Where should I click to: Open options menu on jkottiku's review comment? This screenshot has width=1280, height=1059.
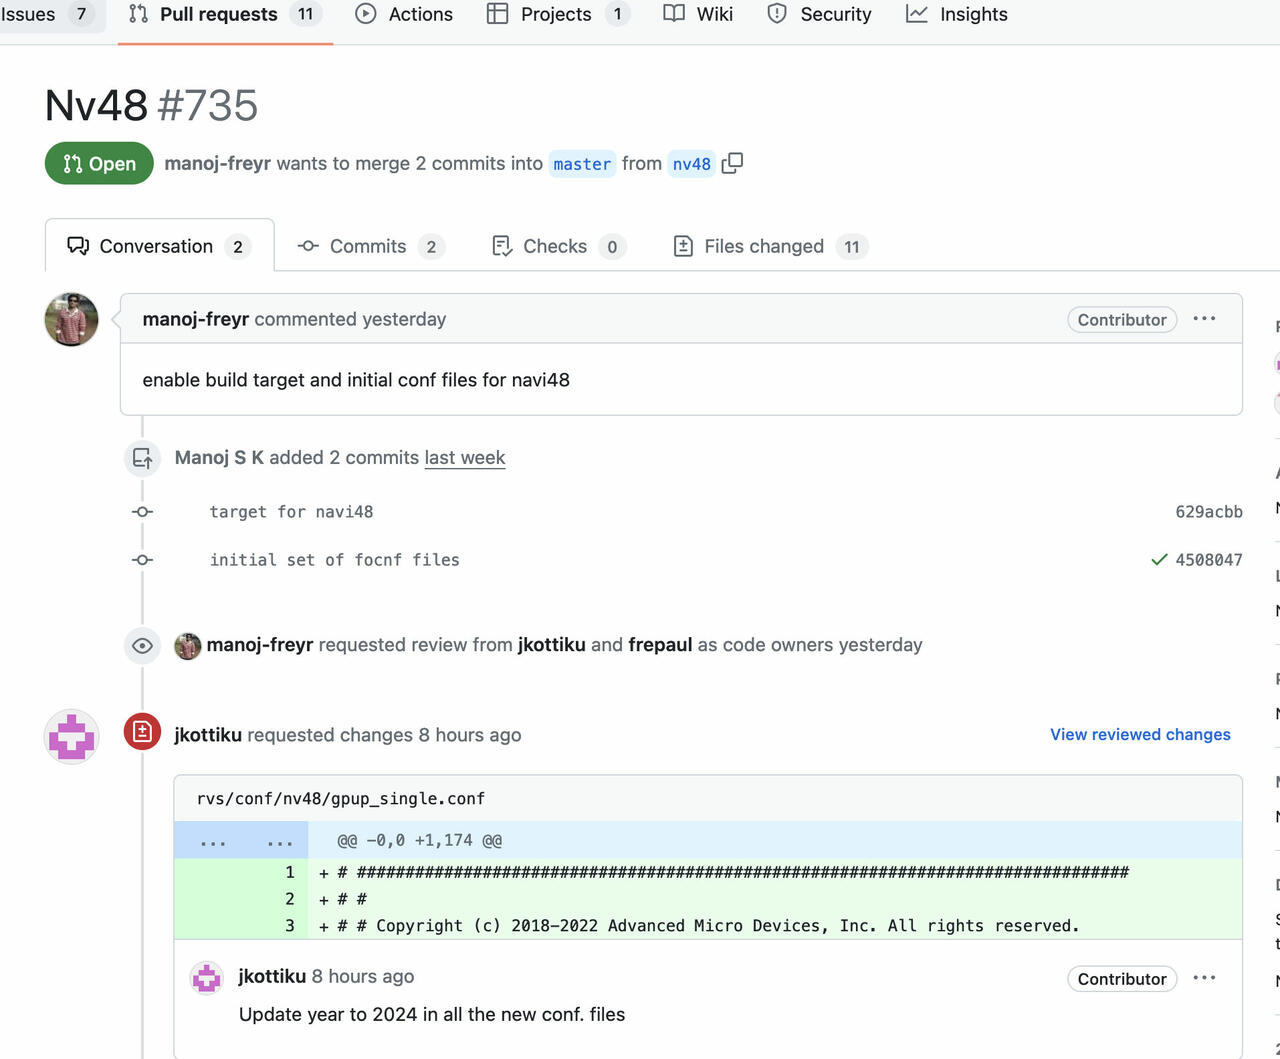(x=1204, y=978)
